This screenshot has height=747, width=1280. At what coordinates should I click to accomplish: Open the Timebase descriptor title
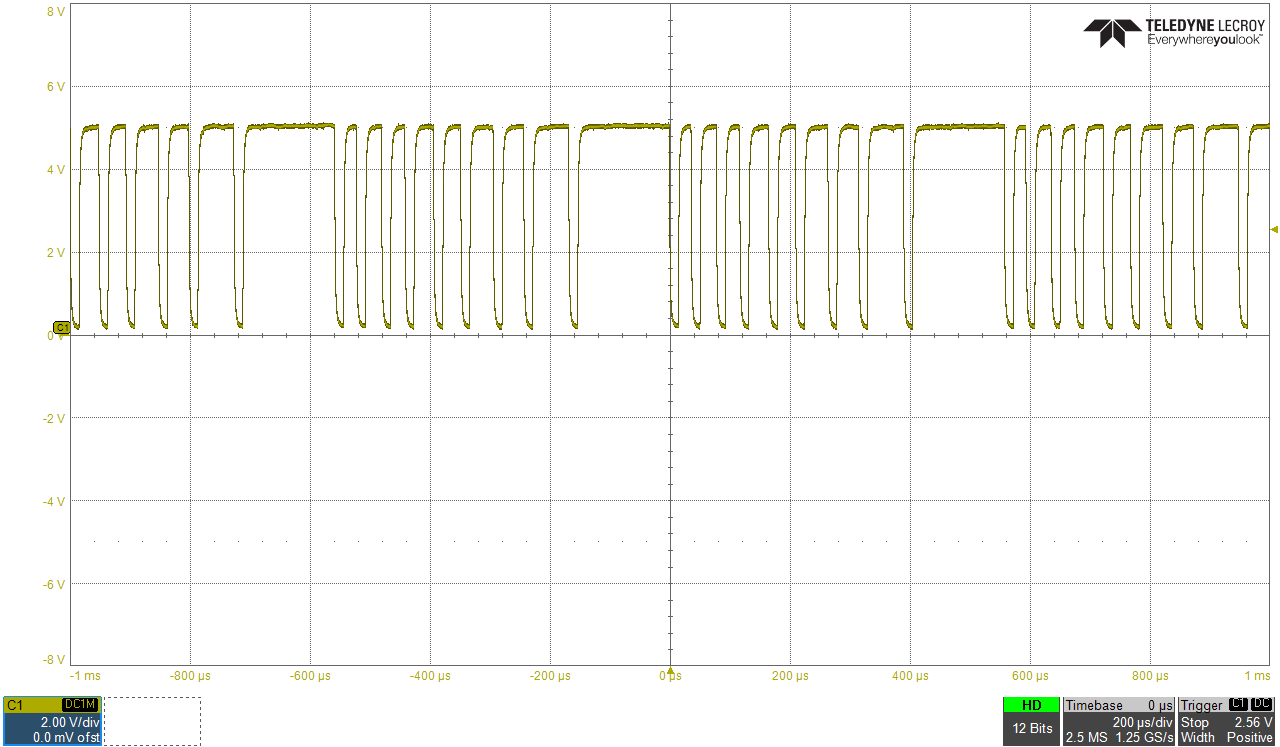(x=1092, y=705)
